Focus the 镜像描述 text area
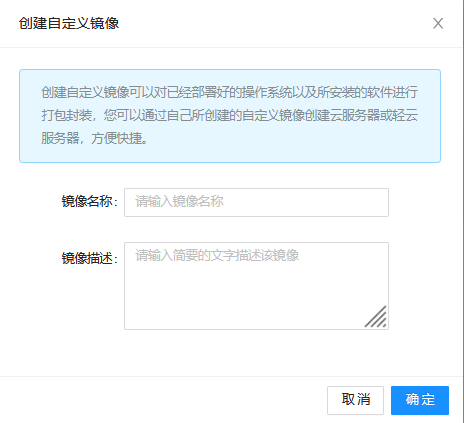This screenshot has height=423, width=464. [x=256, y=286]
